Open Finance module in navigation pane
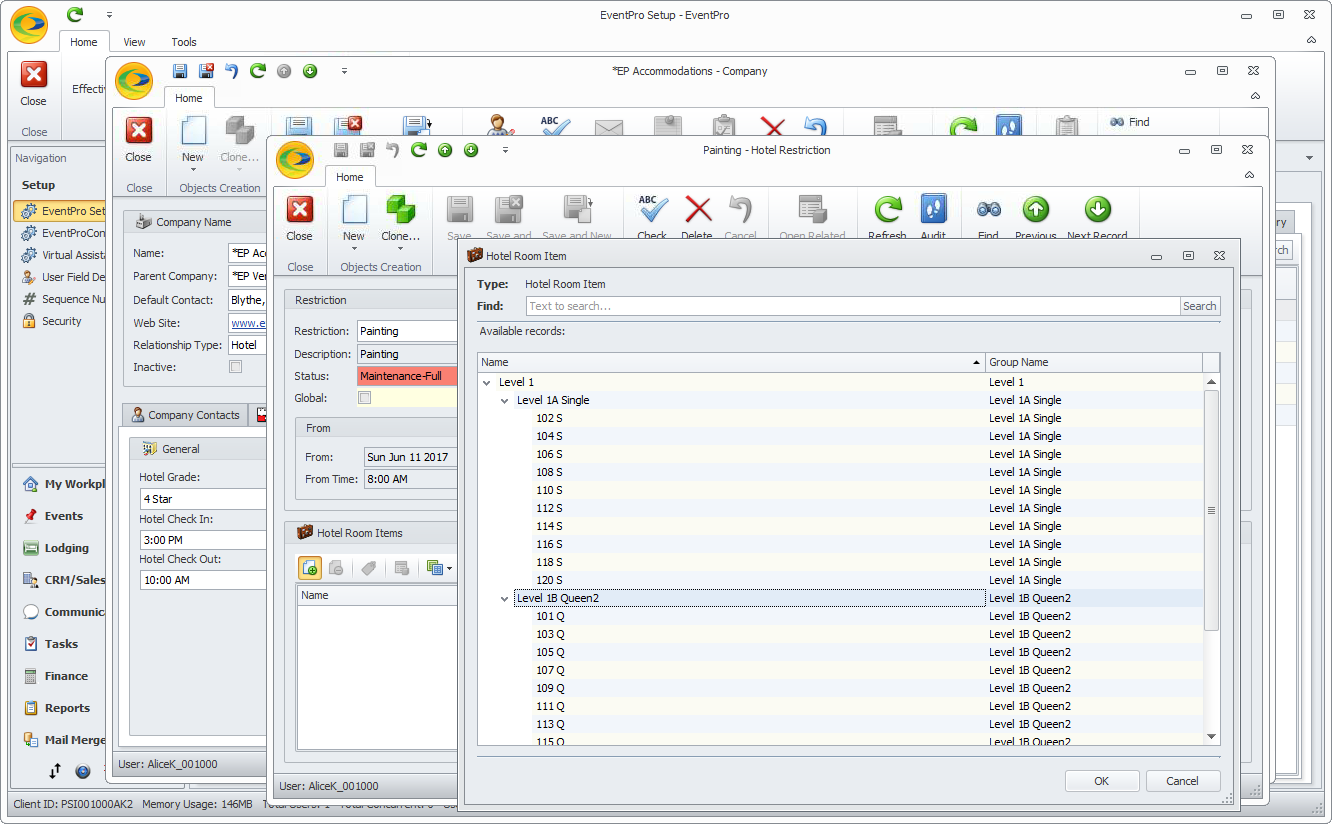This screenshot has width=1332, height=824. tap(66, 676)
